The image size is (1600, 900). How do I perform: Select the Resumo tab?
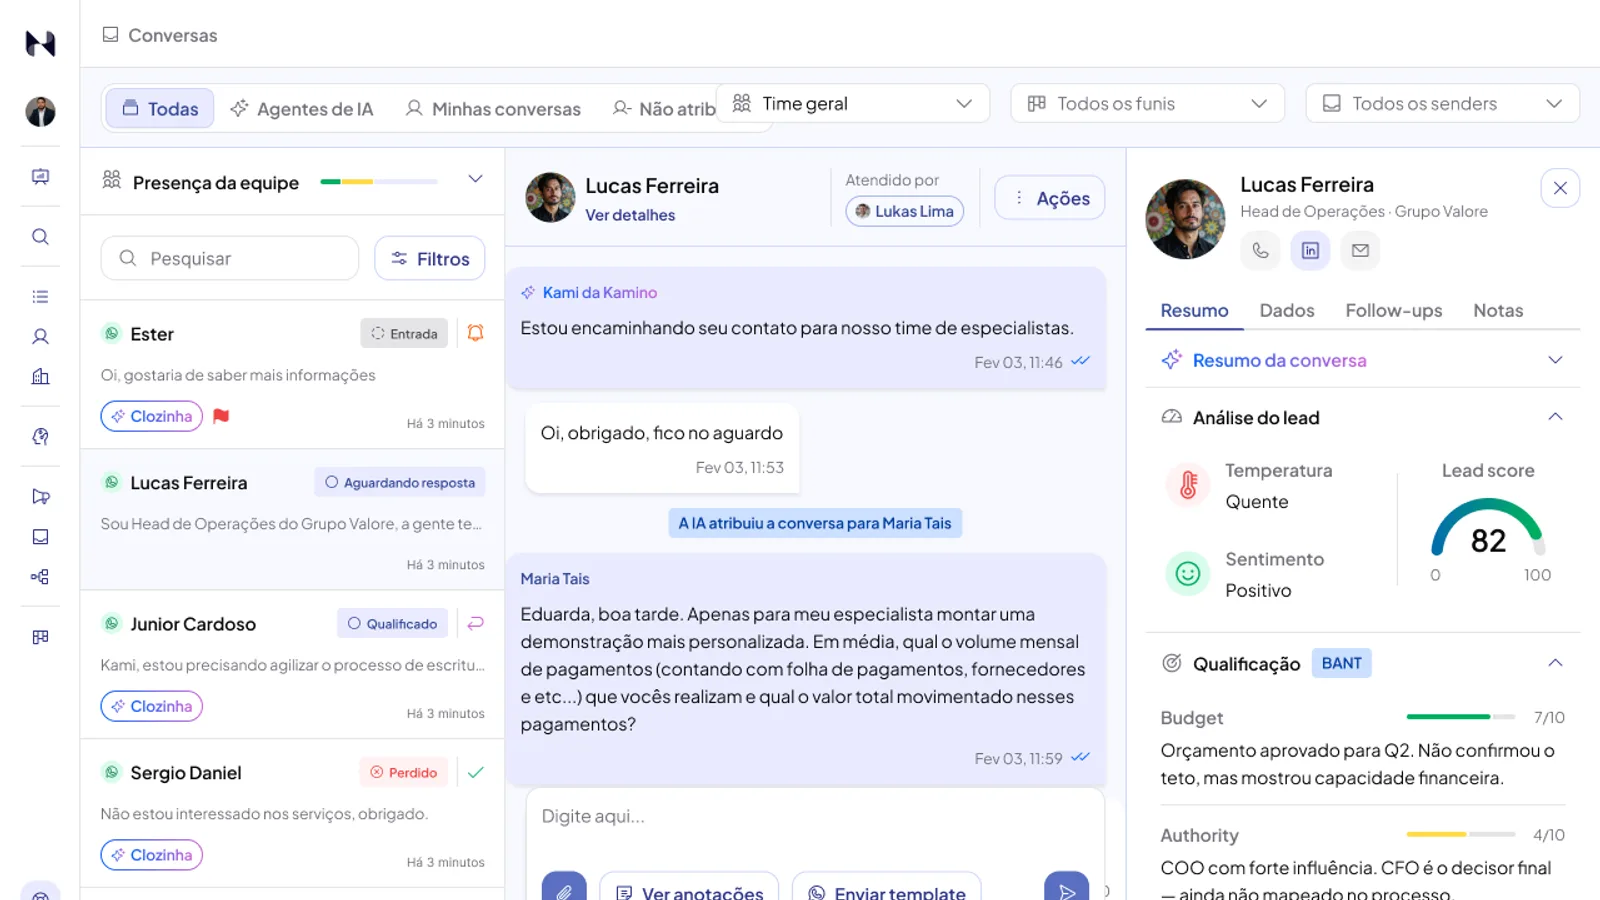pos(1194,311)
